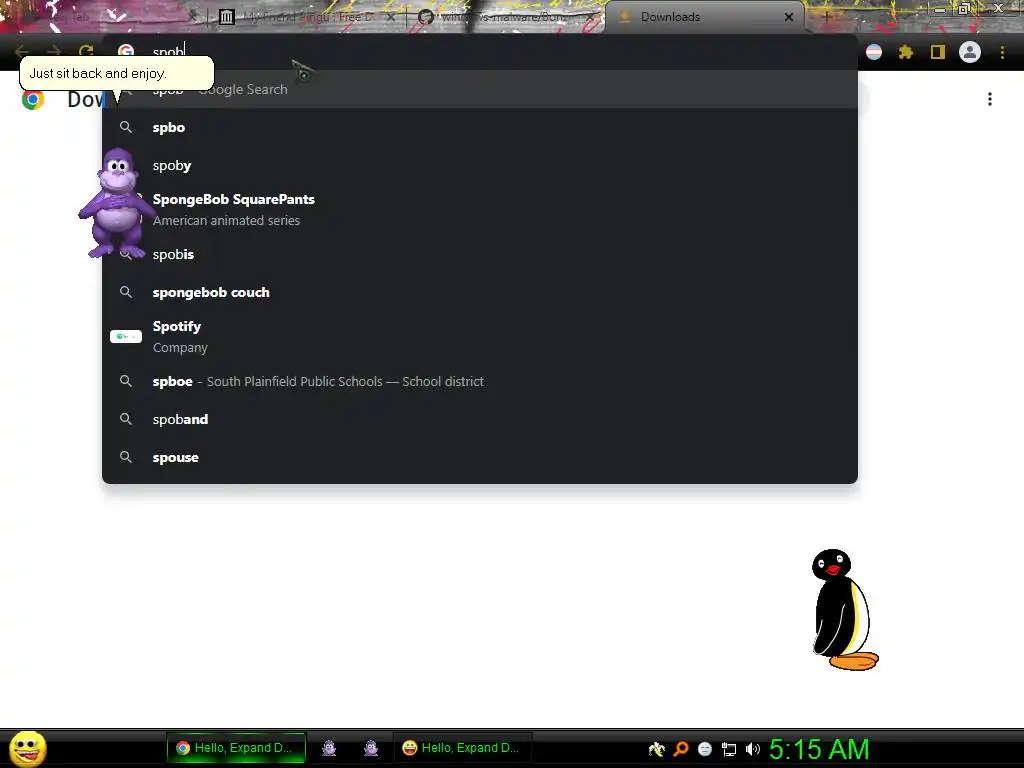Select the 'spouse' suggestion

point(480,457)
